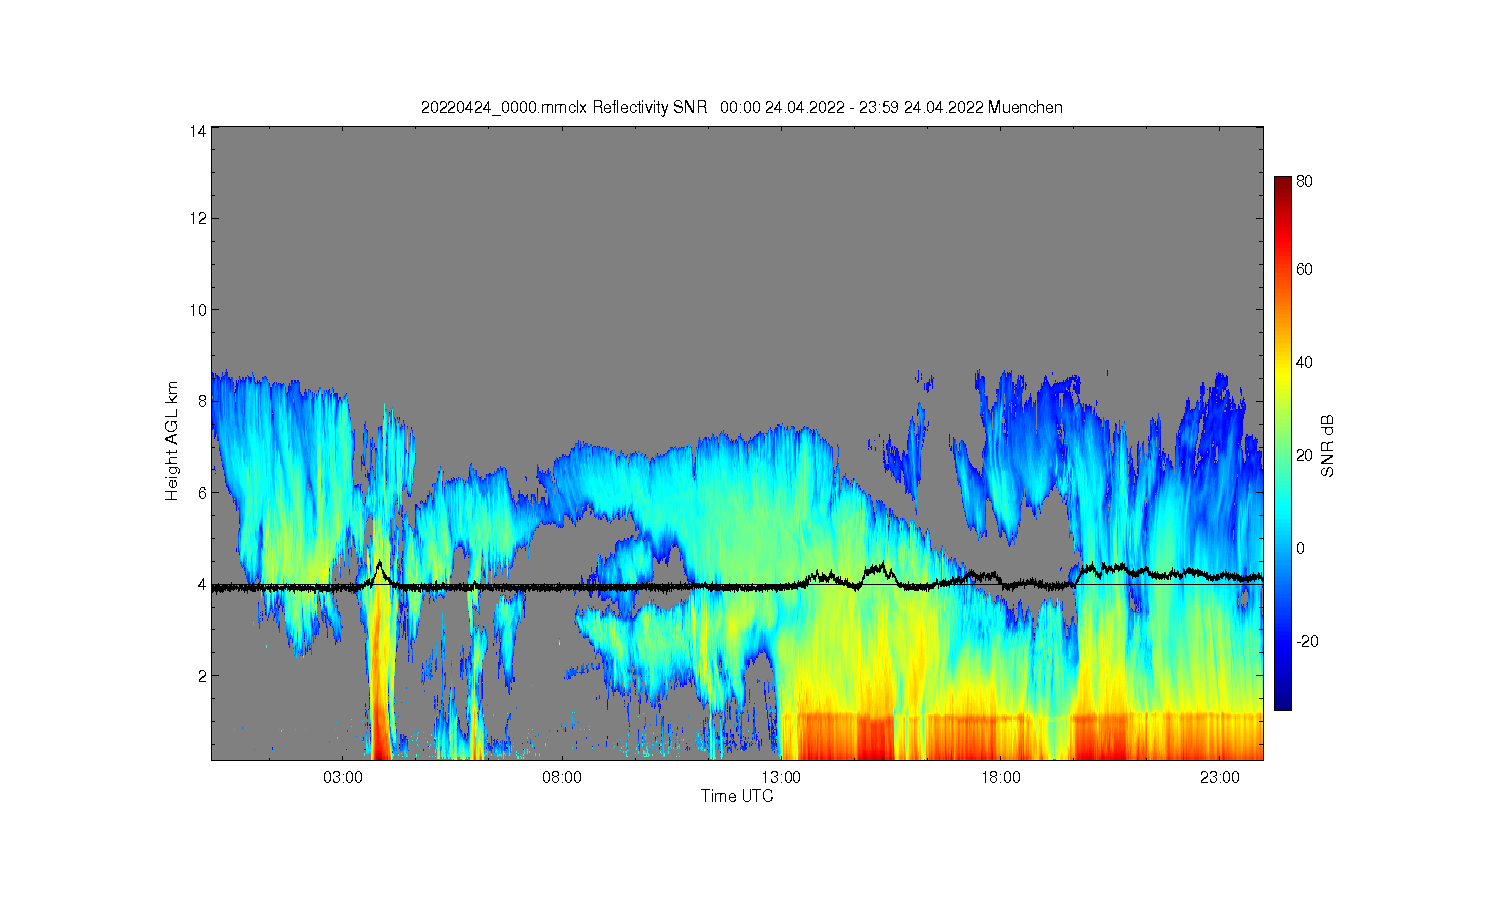Image resolution: width=1500 pixels, height=900 pixels.
Task: Select the 13:00 time tick label
Action: point(781,777)
